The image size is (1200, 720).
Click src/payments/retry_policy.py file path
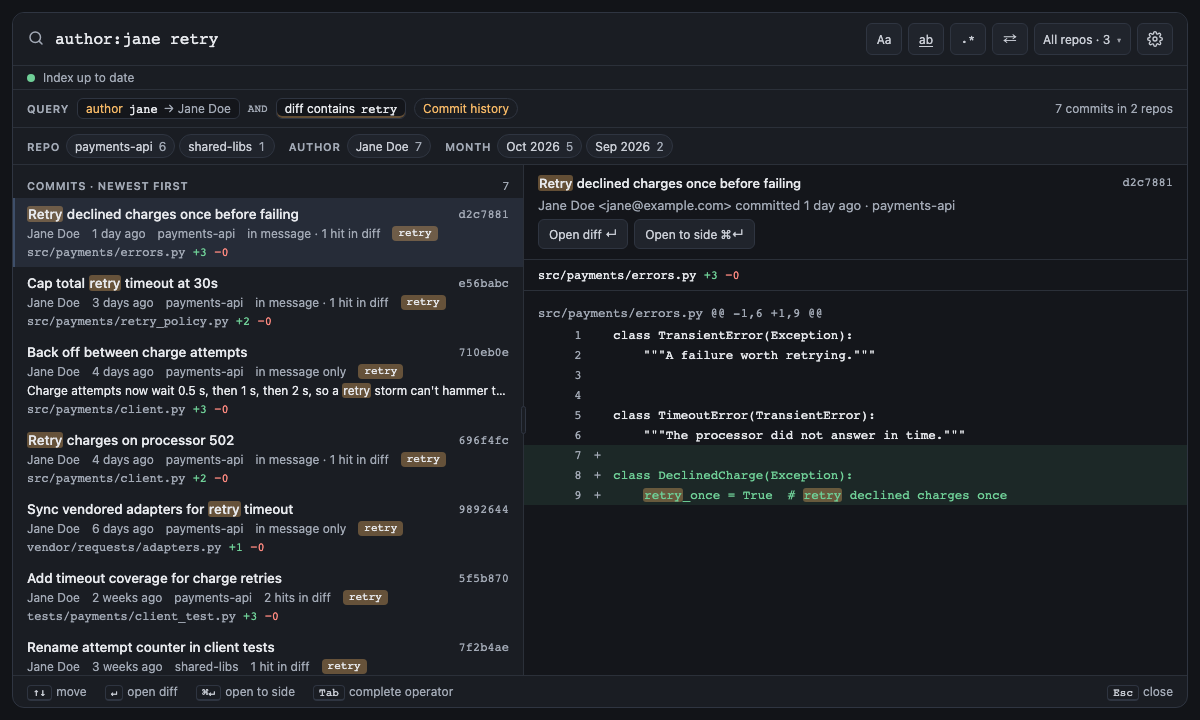pos(127,321)
